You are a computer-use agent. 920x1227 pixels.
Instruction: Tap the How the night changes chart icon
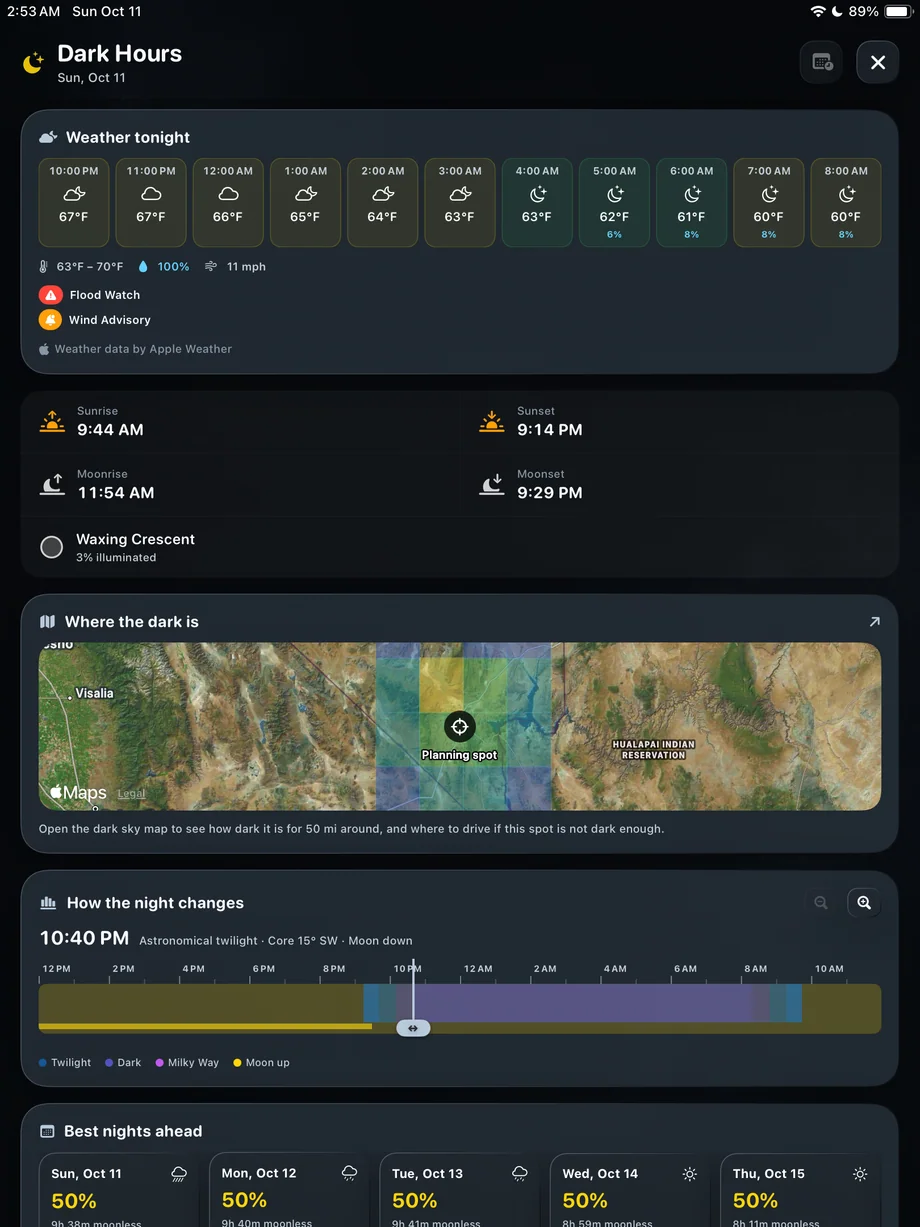47,903
